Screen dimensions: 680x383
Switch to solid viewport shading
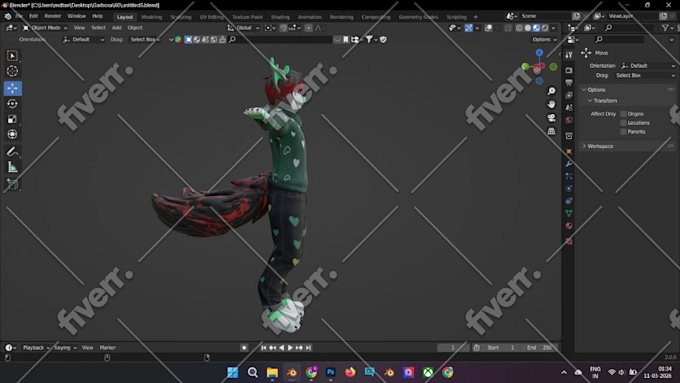point(528,28)
